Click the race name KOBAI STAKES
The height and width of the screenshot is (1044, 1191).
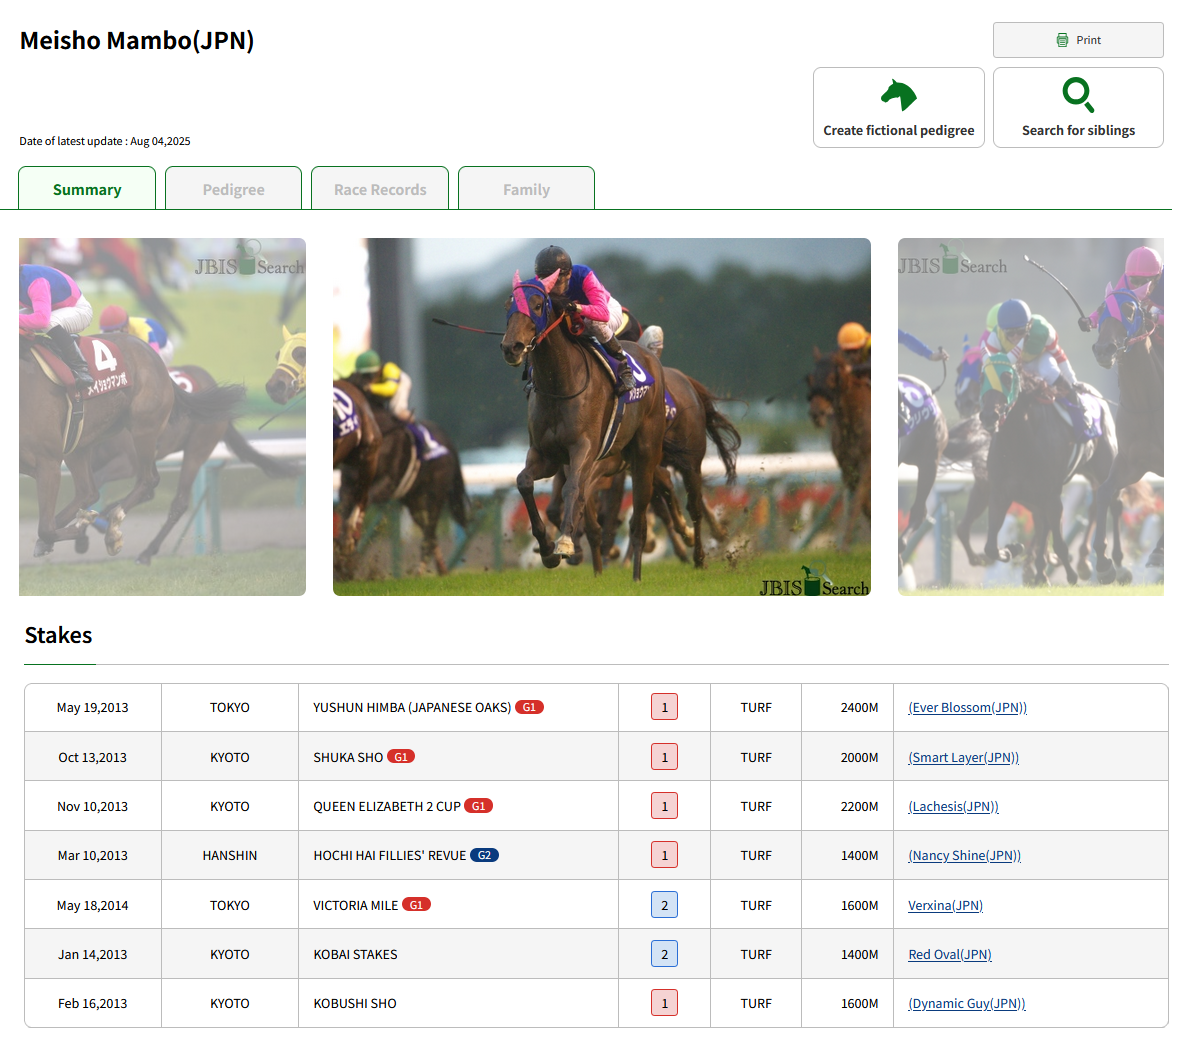coord(355,955)
